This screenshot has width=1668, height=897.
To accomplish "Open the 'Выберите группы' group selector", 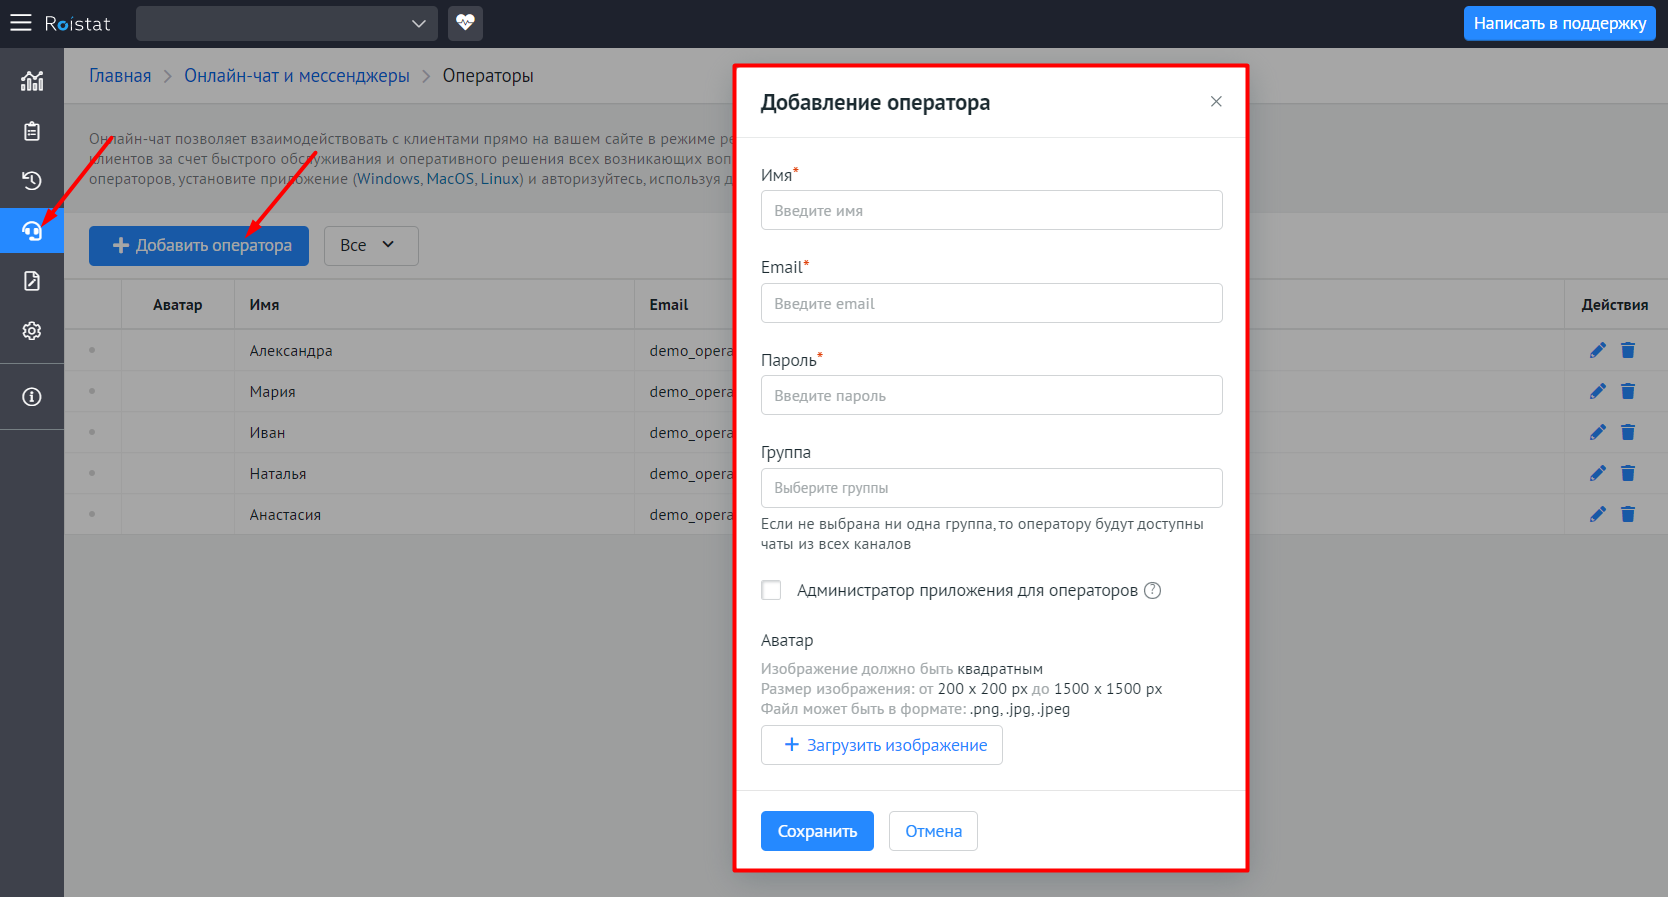I will pos(991,488).
